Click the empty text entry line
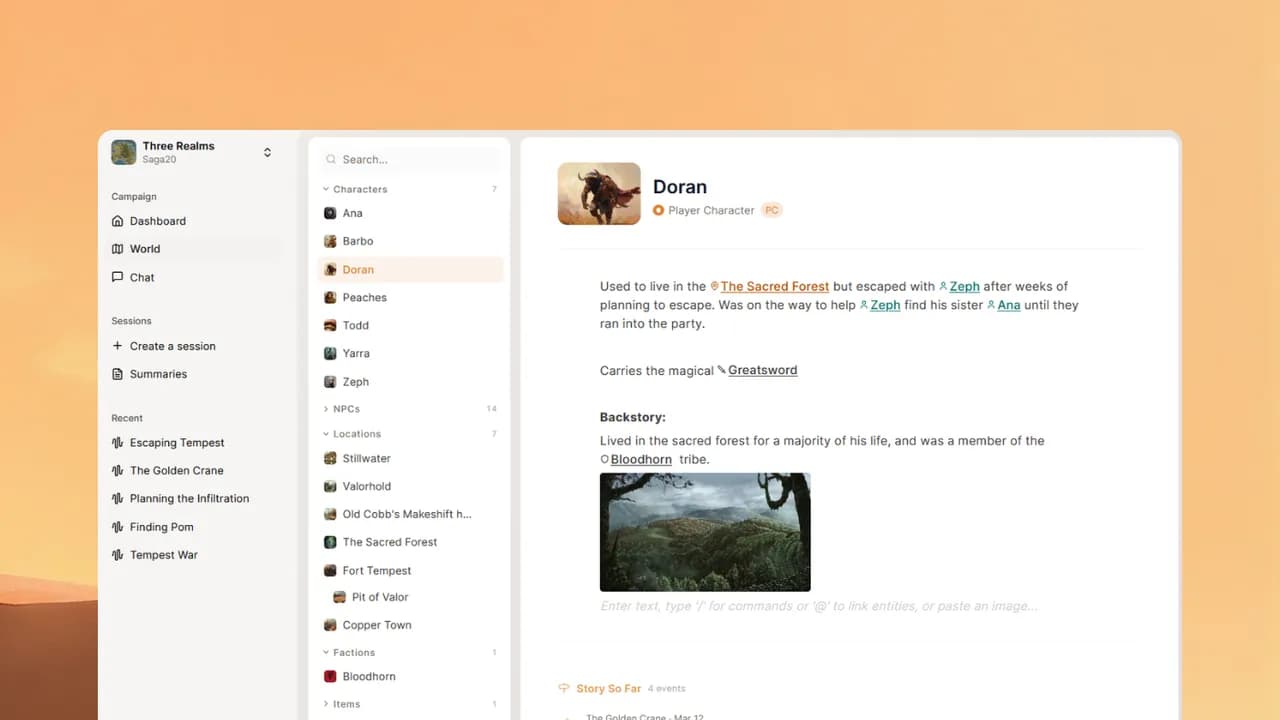Screen dimensions: 1280x720 coord(818,606)
